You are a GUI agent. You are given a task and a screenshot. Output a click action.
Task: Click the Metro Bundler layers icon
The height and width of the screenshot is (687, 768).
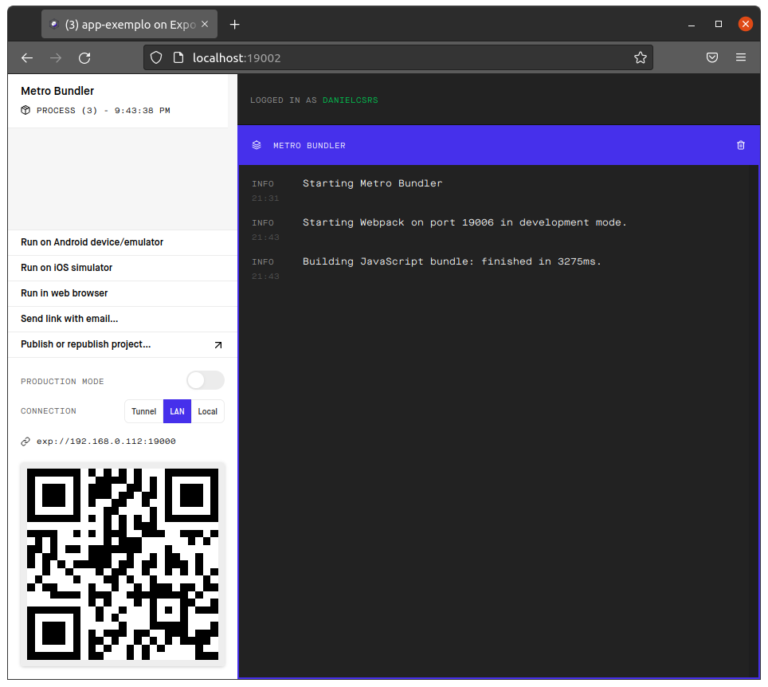pos(257,145)
